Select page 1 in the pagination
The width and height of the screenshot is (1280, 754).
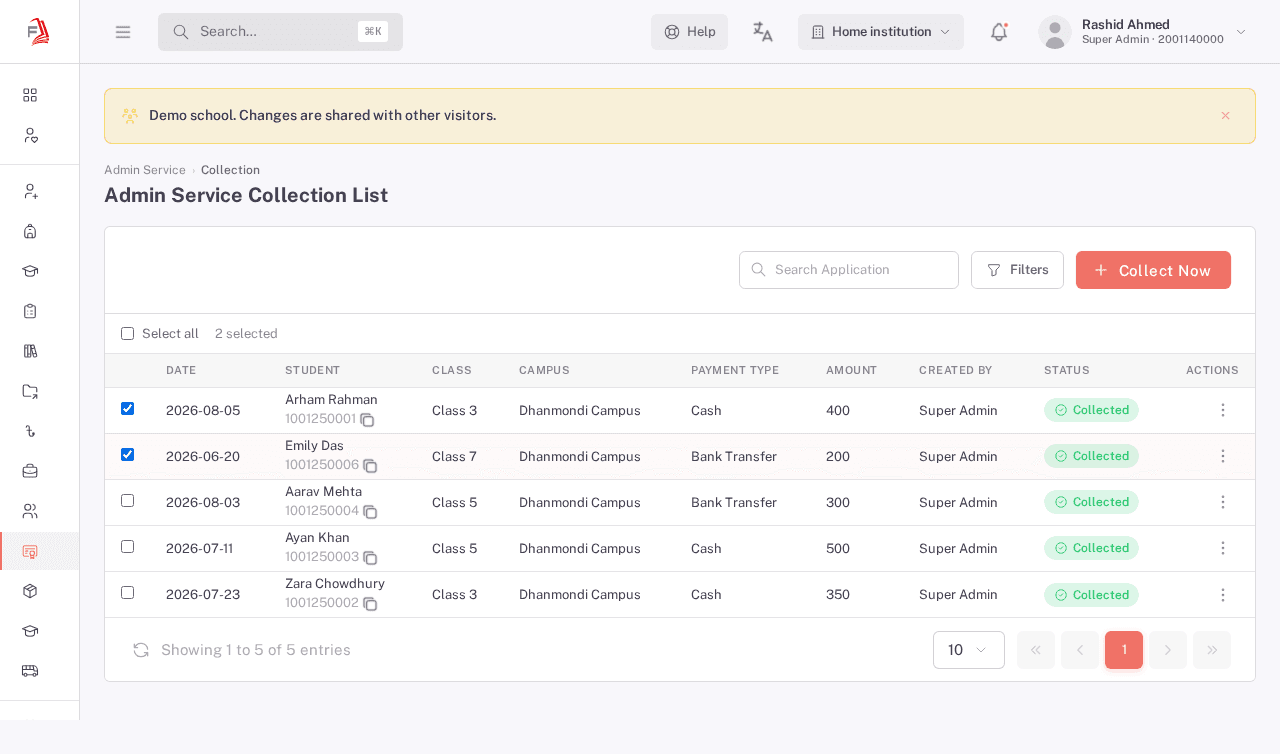coord(1124,650)
